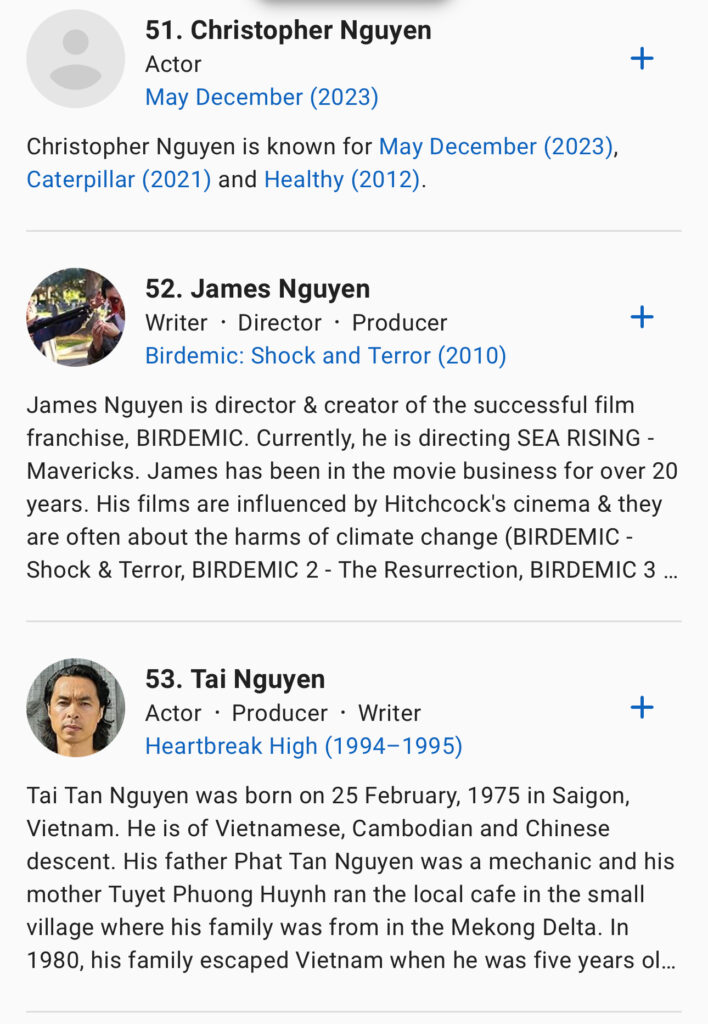Tap plus icon next to Tai Nguyen
The height and width of the screenshot is (1024, 708).
[642, 708]
